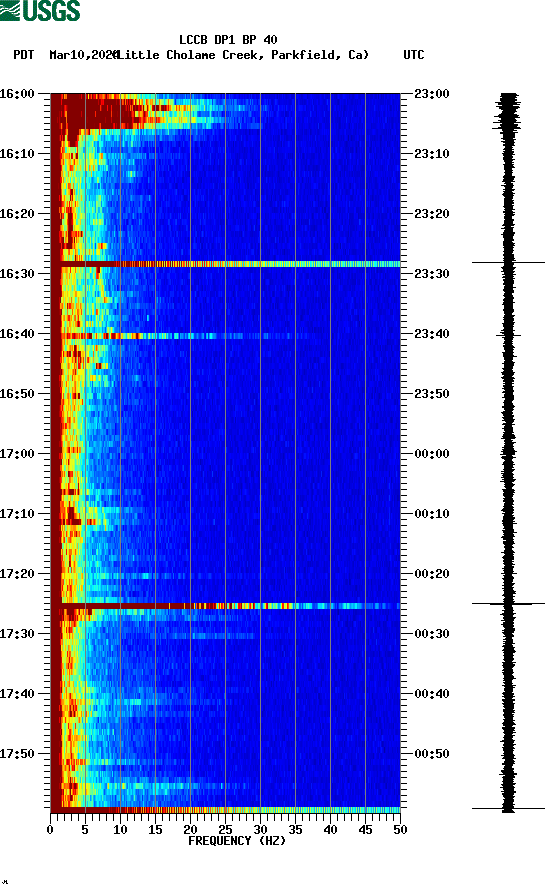The image size is (552, 893).
Task: Click the 35 Hz frequency tick label
Action: (295, 830)
